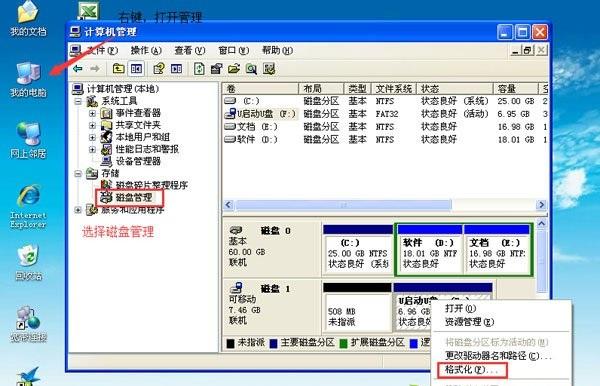Image resolution: width=600 pixels, height=386 pixels.
Task: Click the Properties toolbar icon
Action: (217, 69)
